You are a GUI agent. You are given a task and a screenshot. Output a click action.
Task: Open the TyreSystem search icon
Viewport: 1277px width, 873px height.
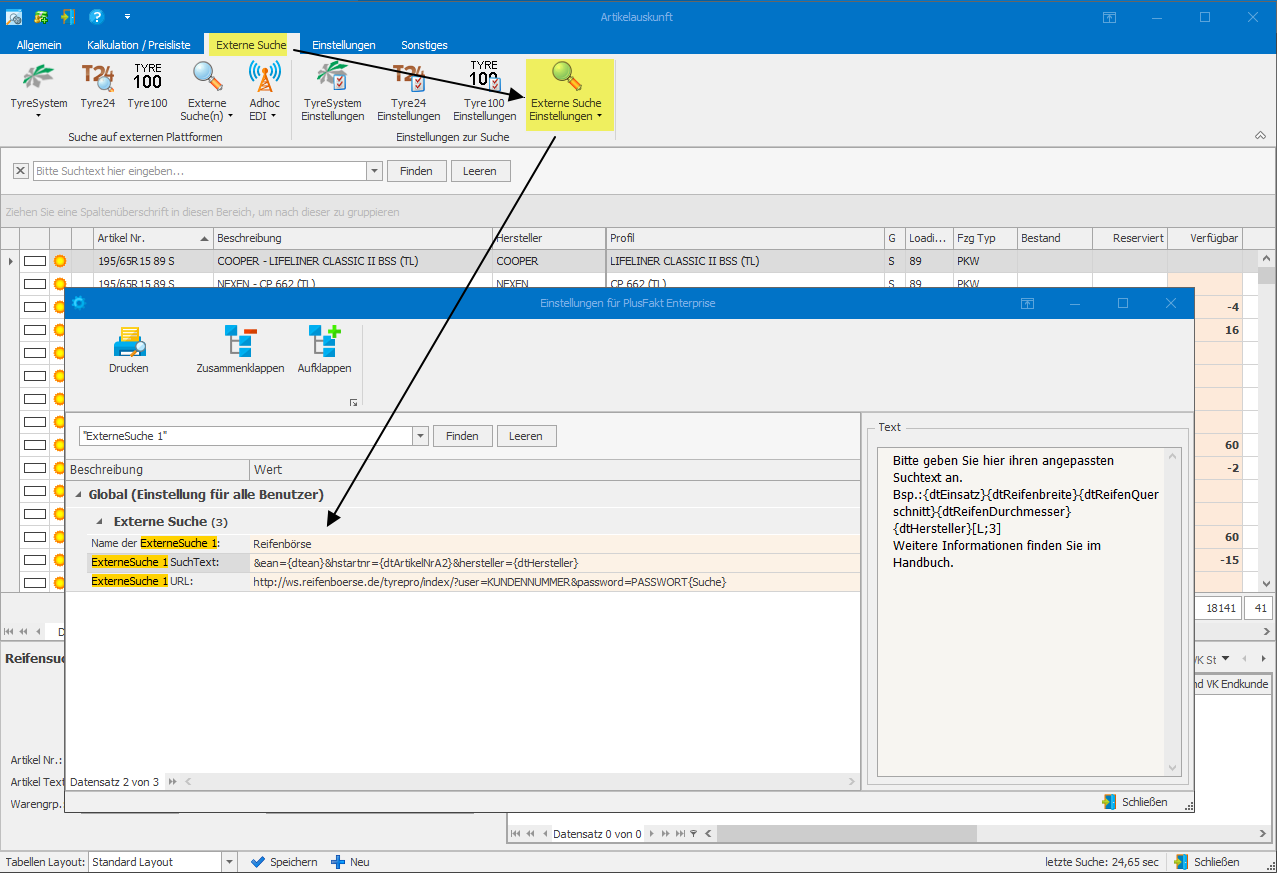[38, 77]
